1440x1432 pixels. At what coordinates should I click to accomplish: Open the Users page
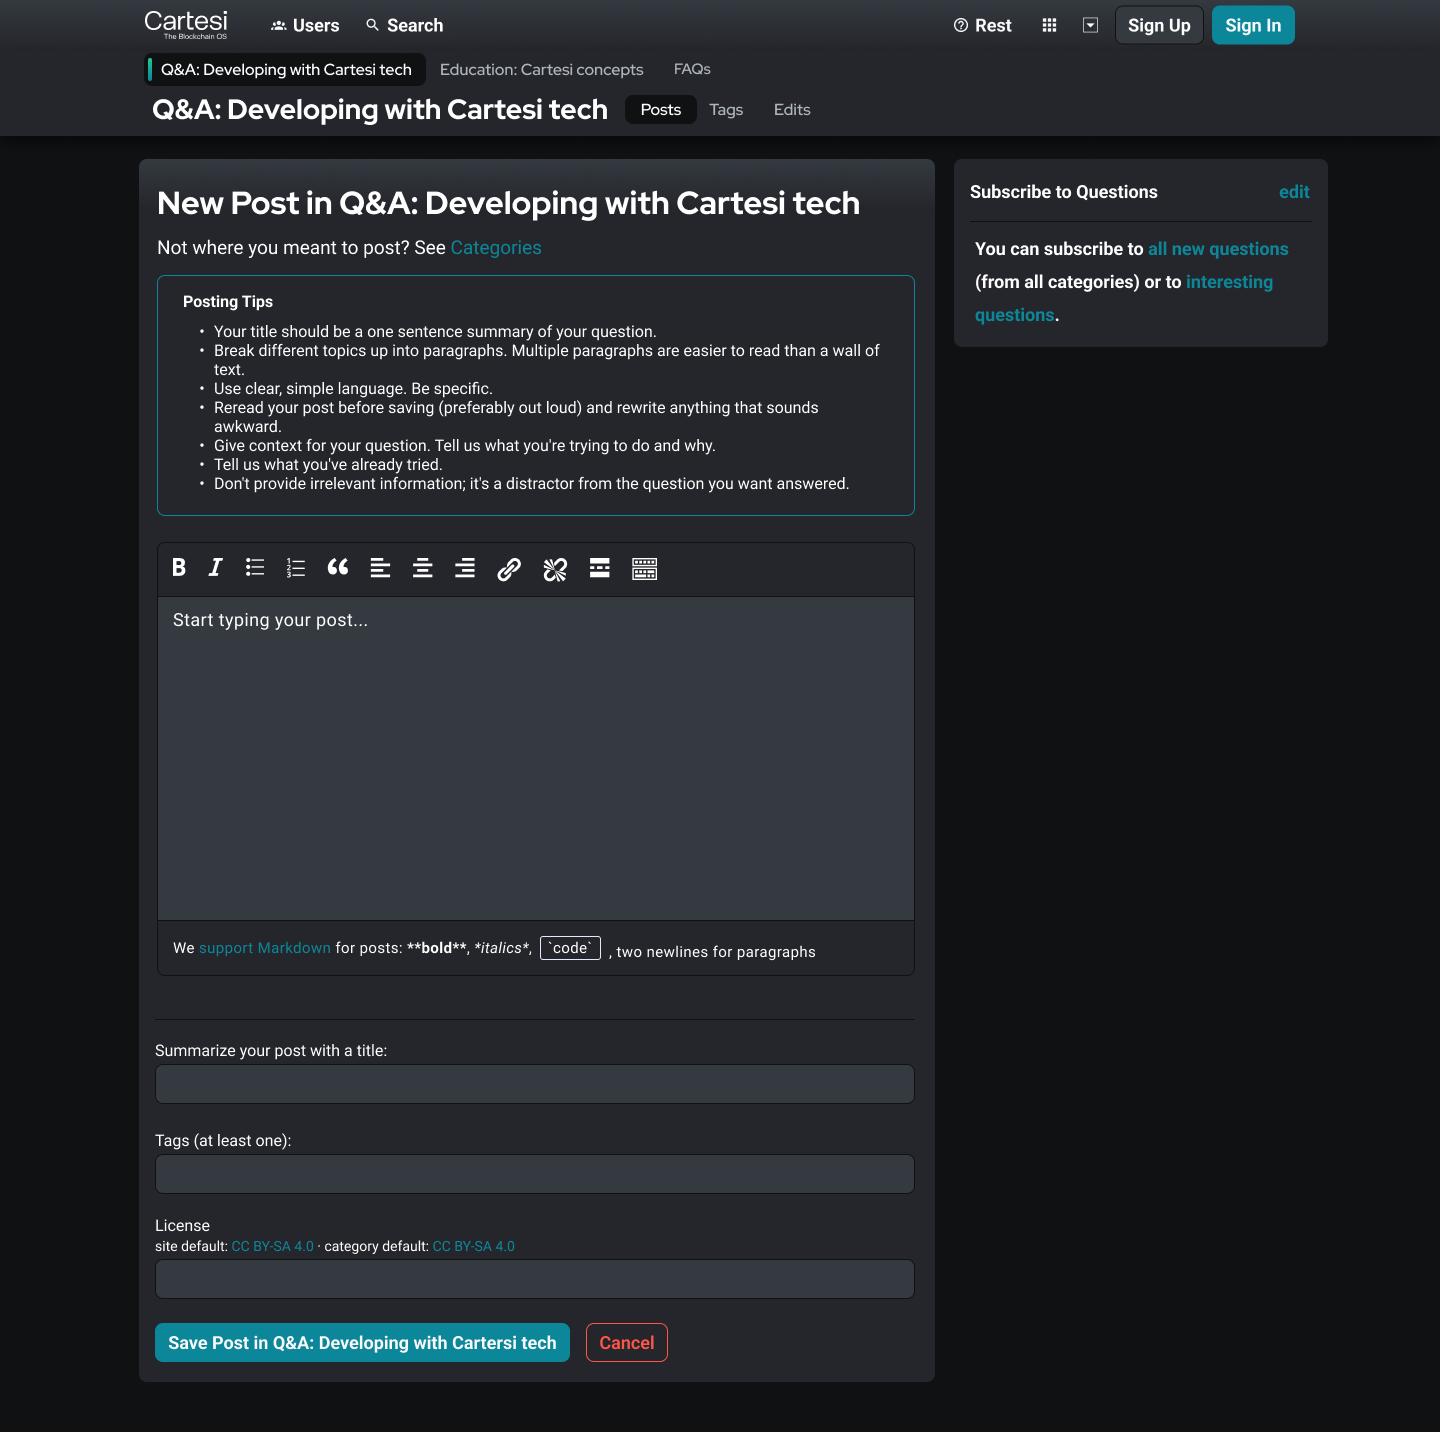[305, 25]
